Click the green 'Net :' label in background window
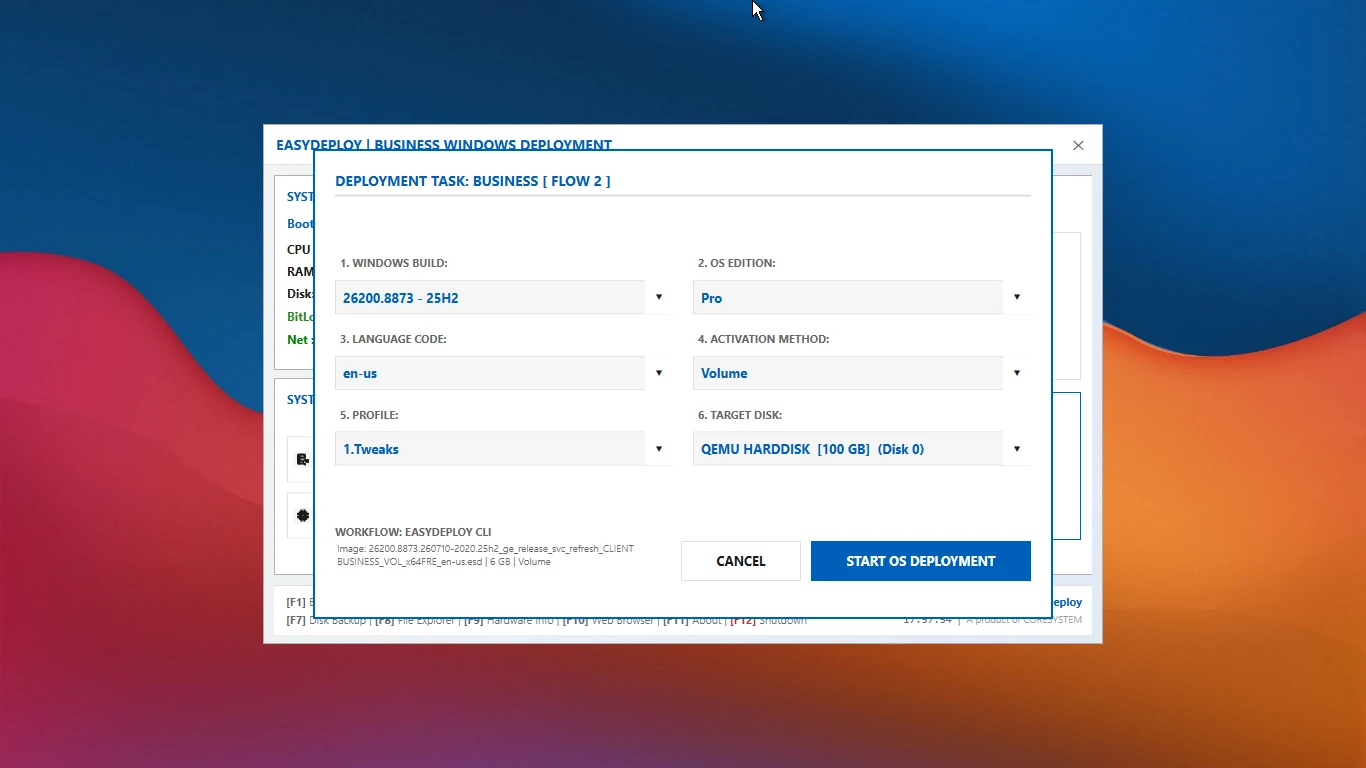The image size is (1366, 768). [x=298, y=339]
